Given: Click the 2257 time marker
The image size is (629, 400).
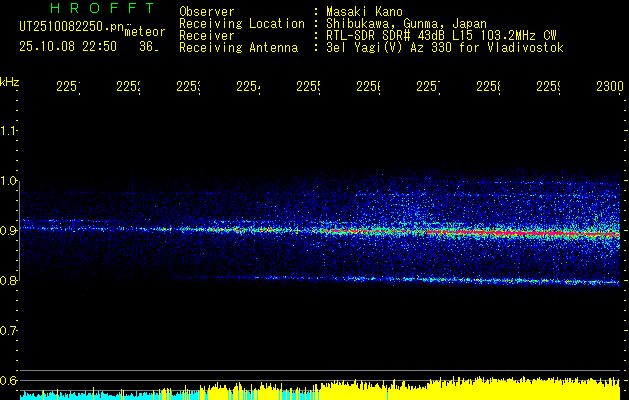Looking at the screenshot, I should coord(428,86).
